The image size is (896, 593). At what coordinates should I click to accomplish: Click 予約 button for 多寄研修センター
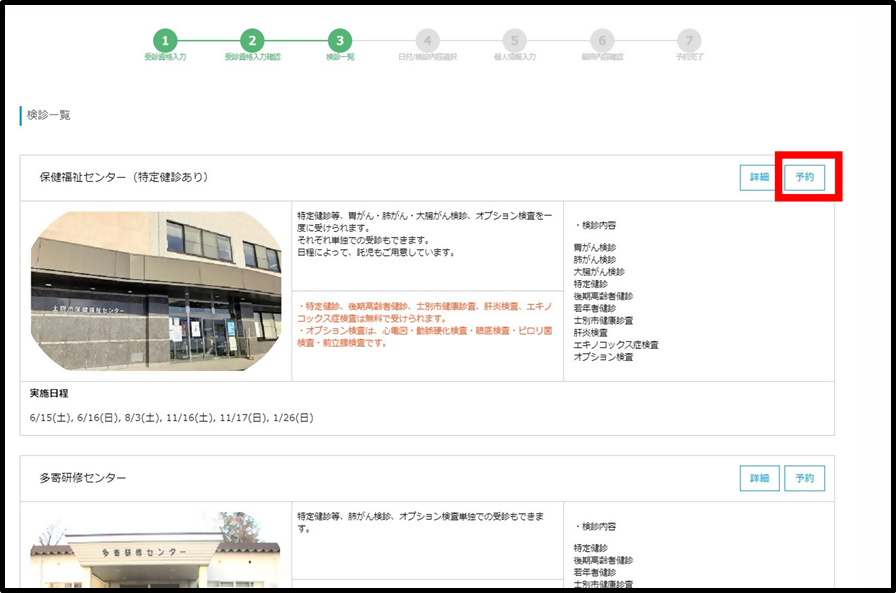tap(805, 478)
